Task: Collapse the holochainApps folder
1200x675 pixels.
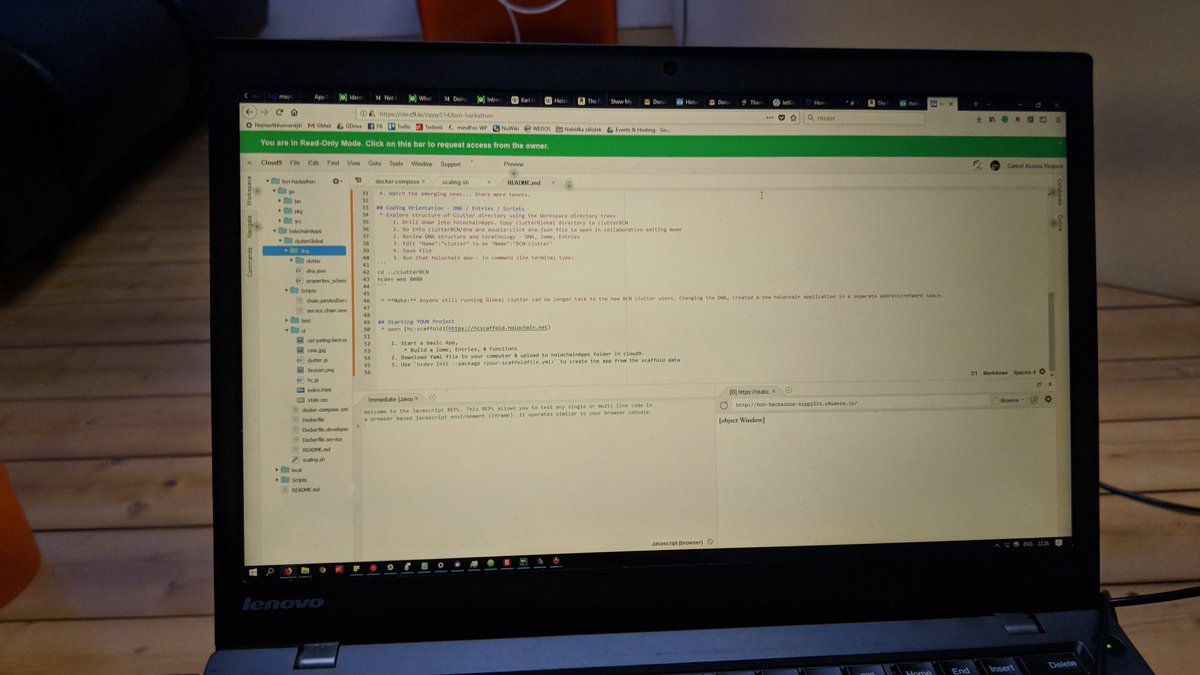Action: point(273,231)
